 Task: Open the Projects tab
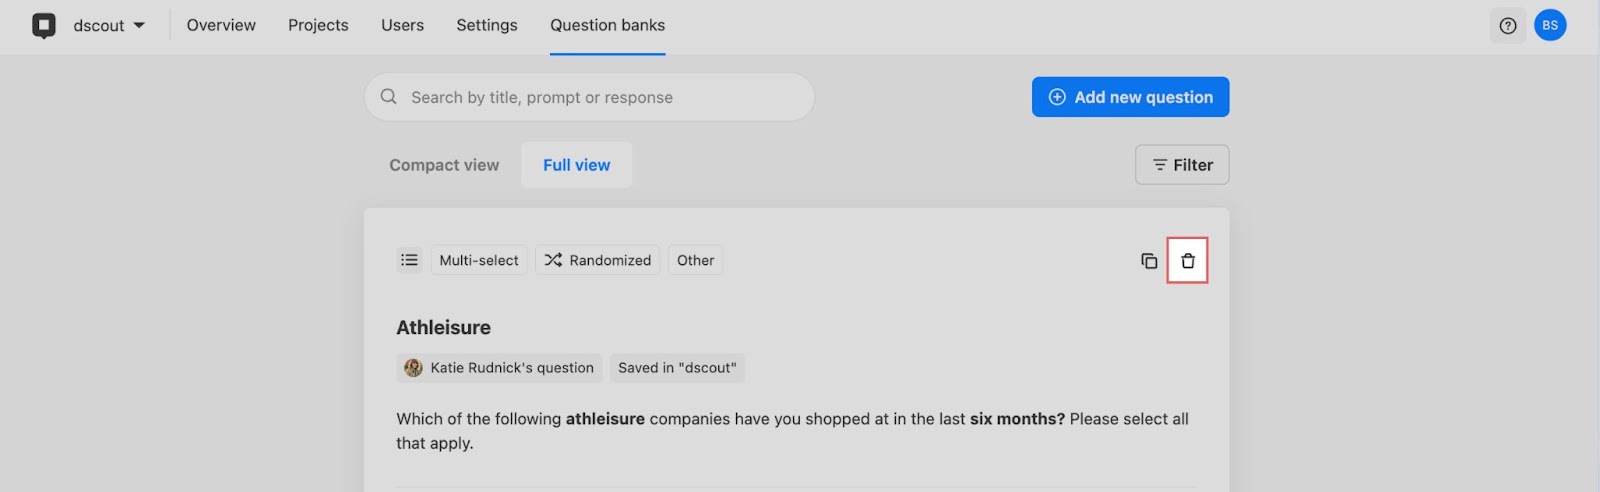pyautogui.click(x=318, y=25)
